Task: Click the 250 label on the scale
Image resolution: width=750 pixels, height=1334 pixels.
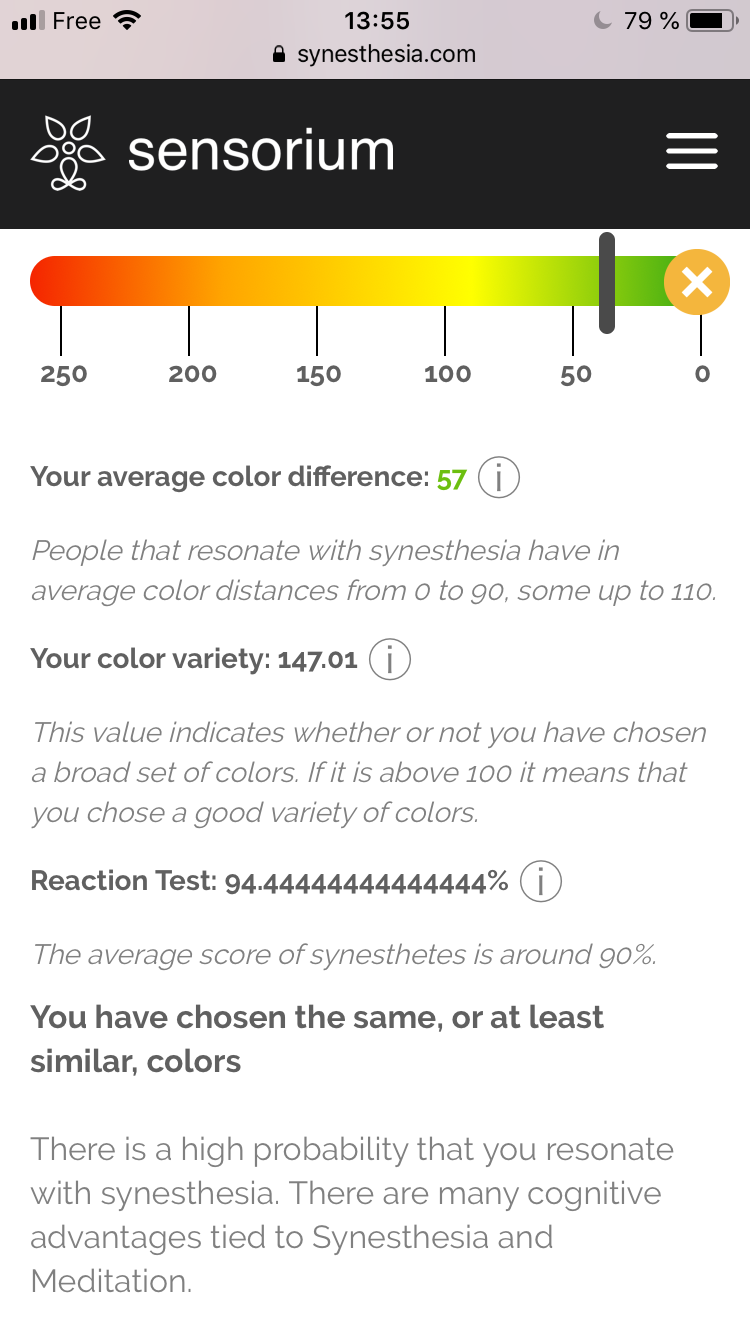Action: click(x=63, y=374)
